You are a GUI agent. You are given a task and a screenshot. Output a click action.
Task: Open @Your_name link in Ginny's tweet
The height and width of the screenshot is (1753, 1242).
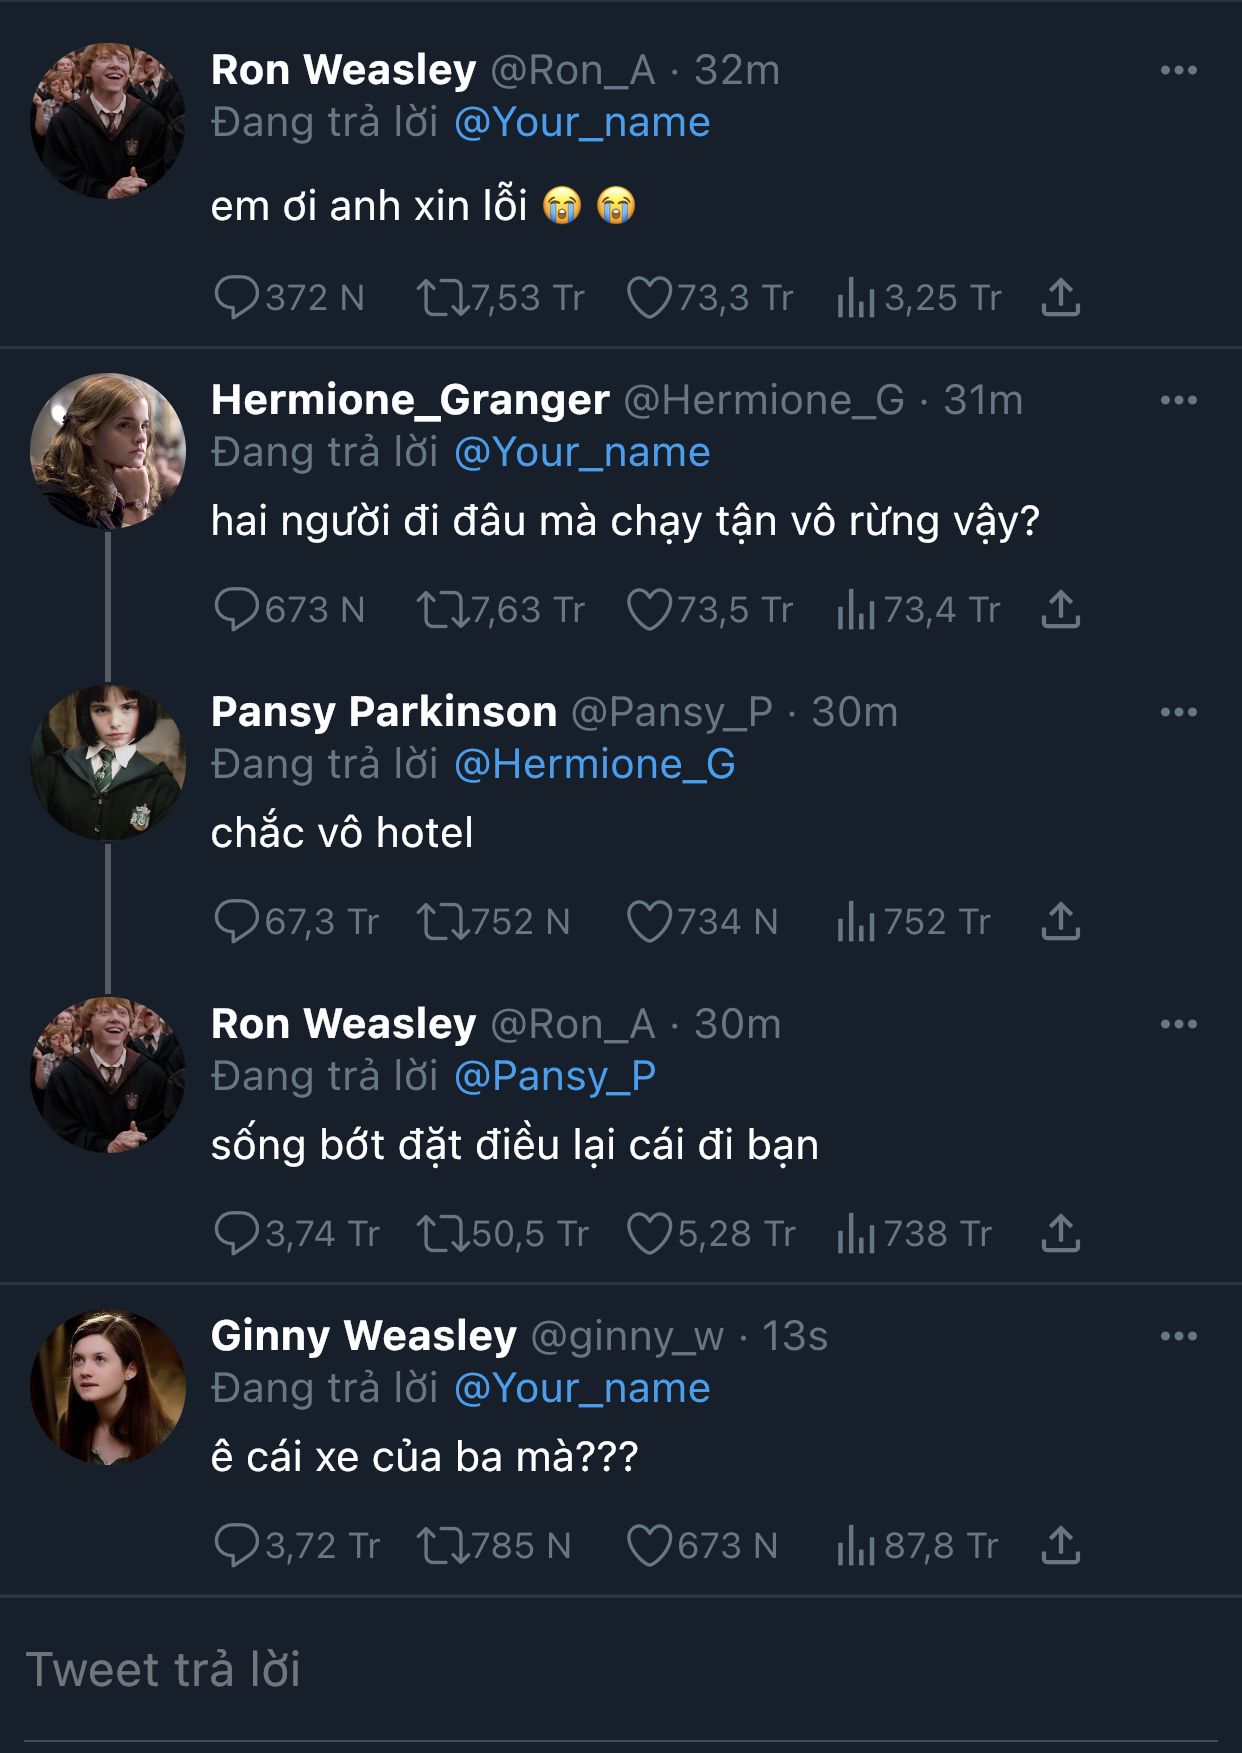(581, 1389)
